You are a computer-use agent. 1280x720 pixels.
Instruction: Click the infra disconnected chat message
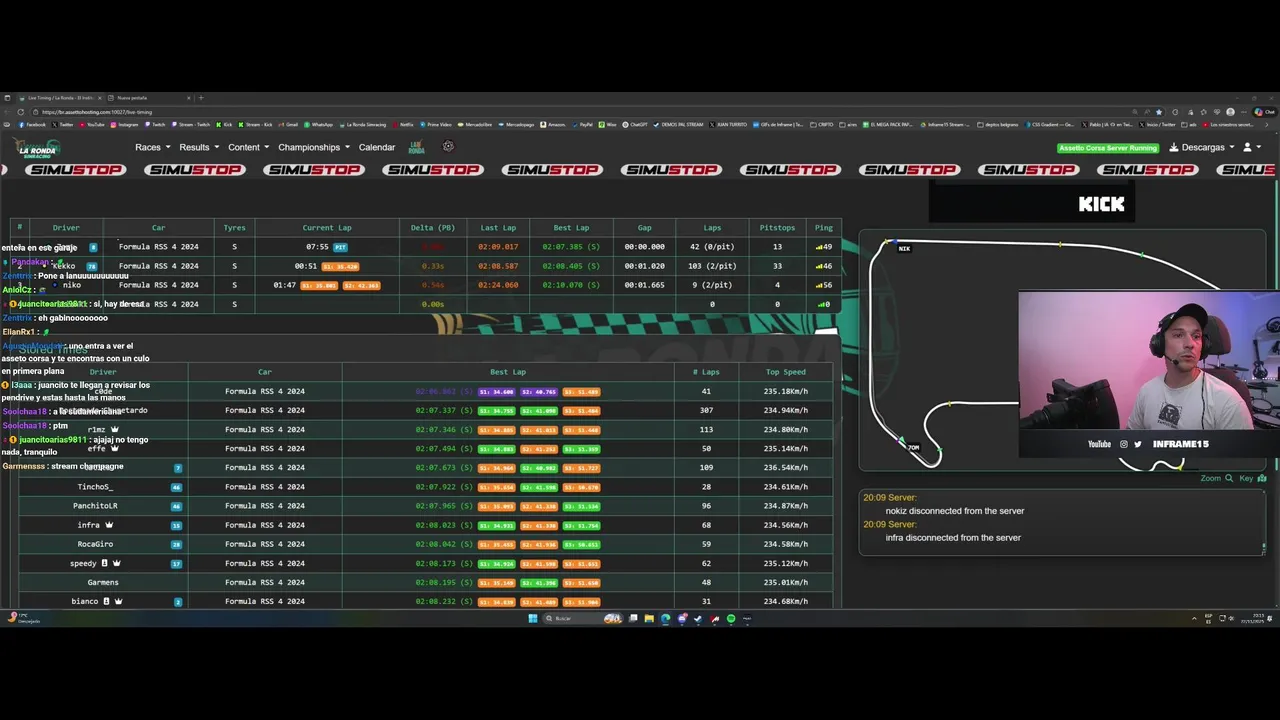tap(953, 538)
